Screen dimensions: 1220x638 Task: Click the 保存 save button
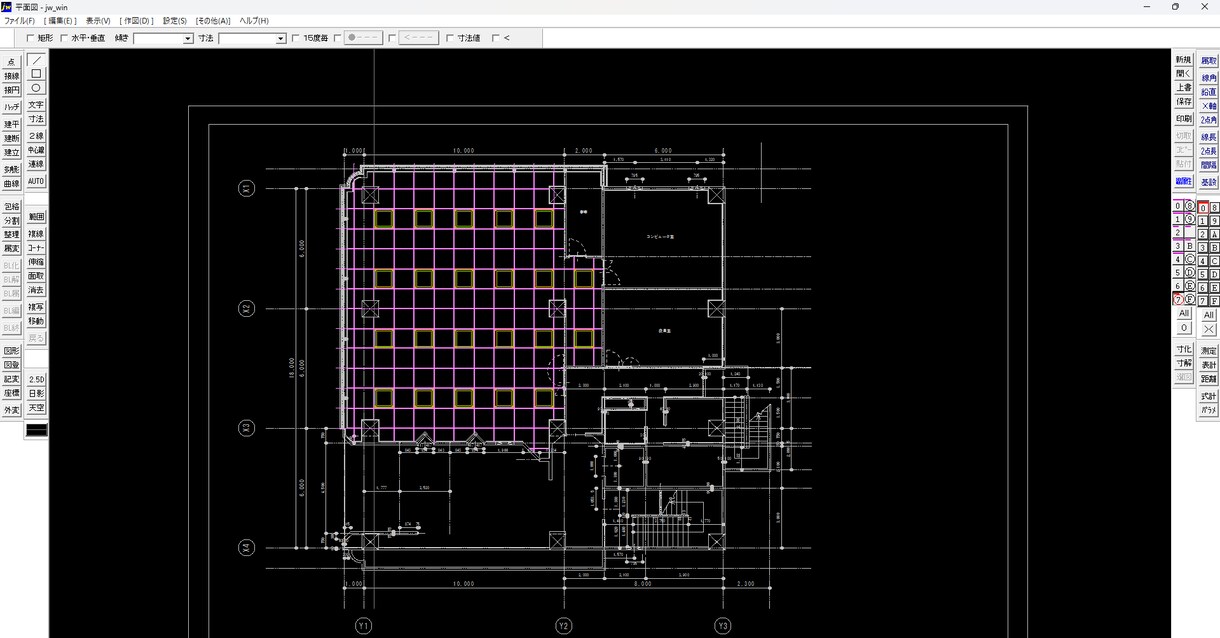(x=1183, y=102)
